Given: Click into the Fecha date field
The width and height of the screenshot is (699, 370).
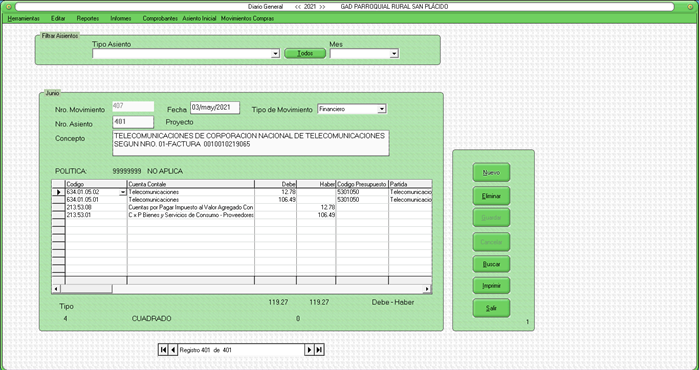Looking at the screenshot, I should (x=215, y=107).
